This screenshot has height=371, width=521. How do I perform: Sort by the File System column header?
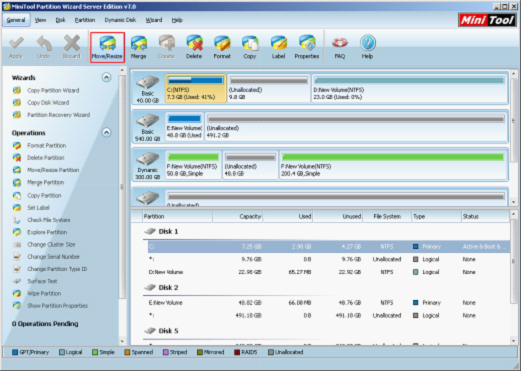click(x=387, y=217)
